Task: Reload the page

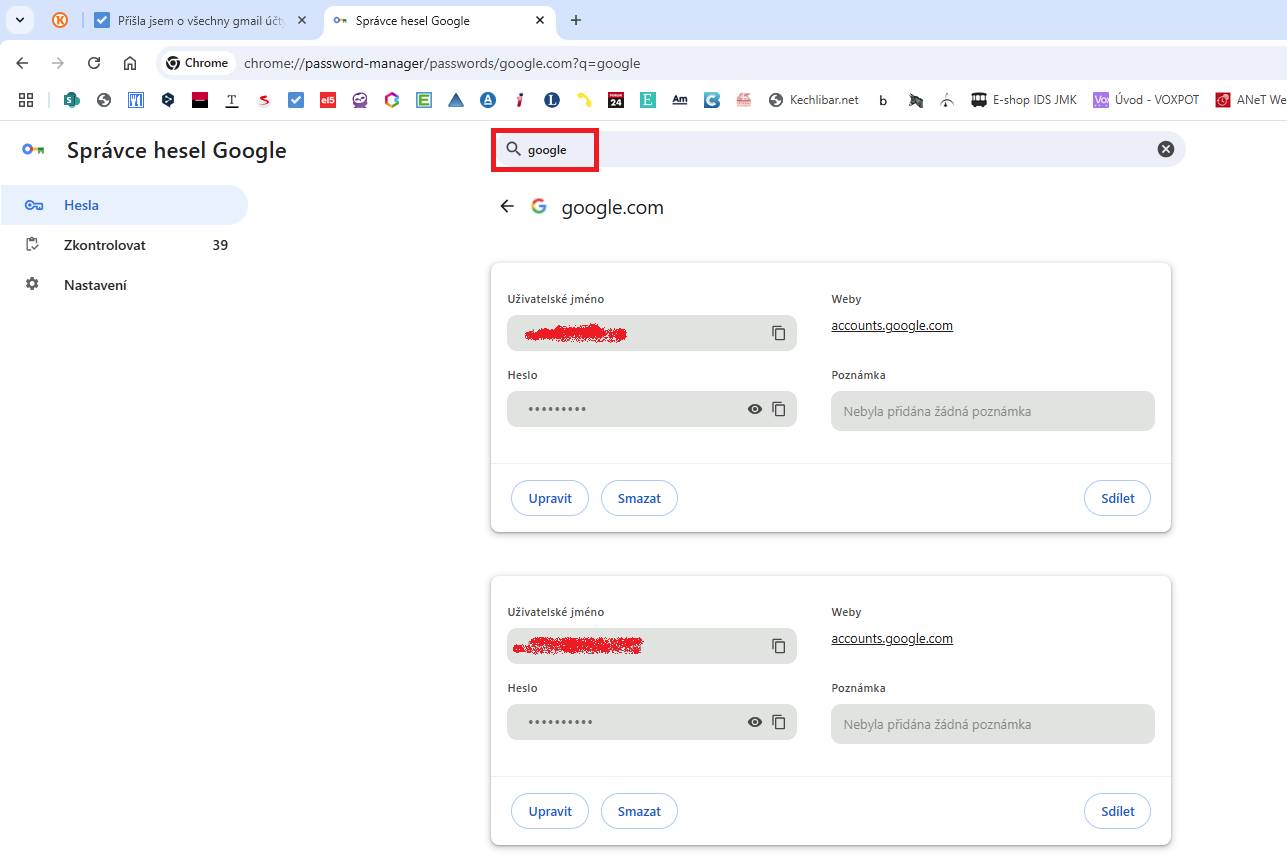Action: point(94,63)
